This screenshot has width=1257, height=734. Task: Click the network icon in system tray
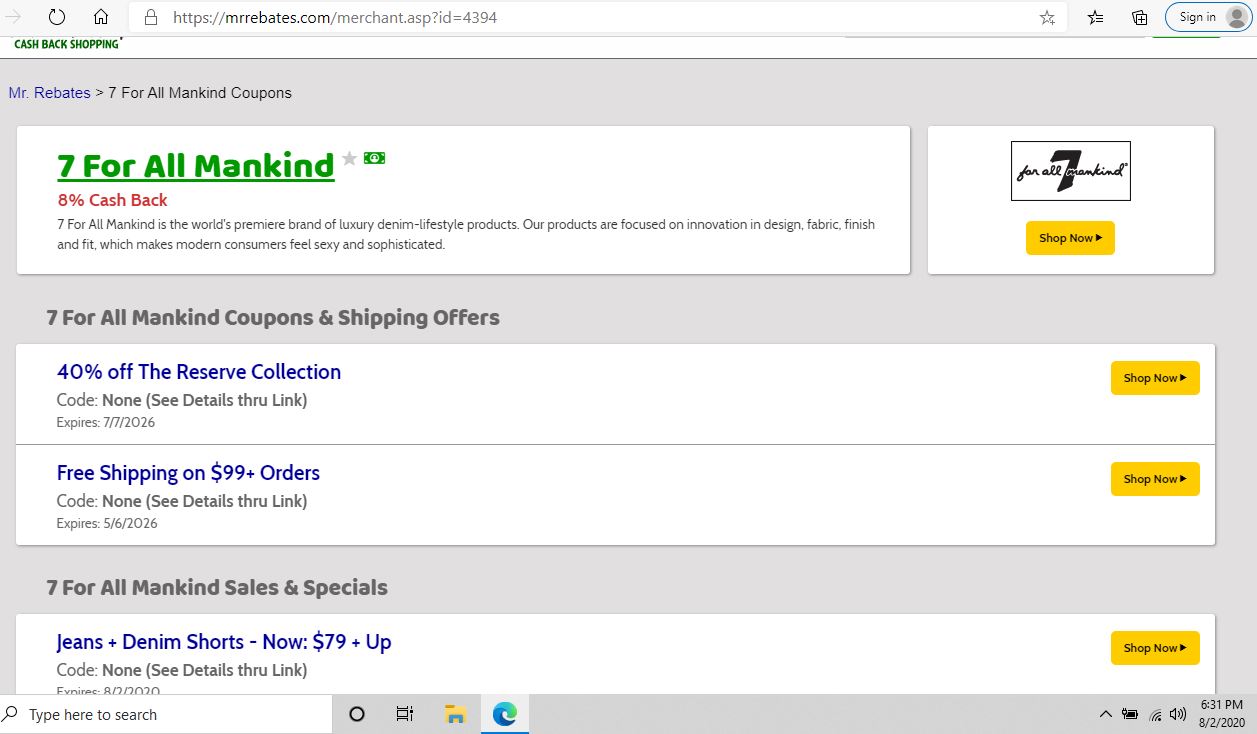(x=1156, y=715)
